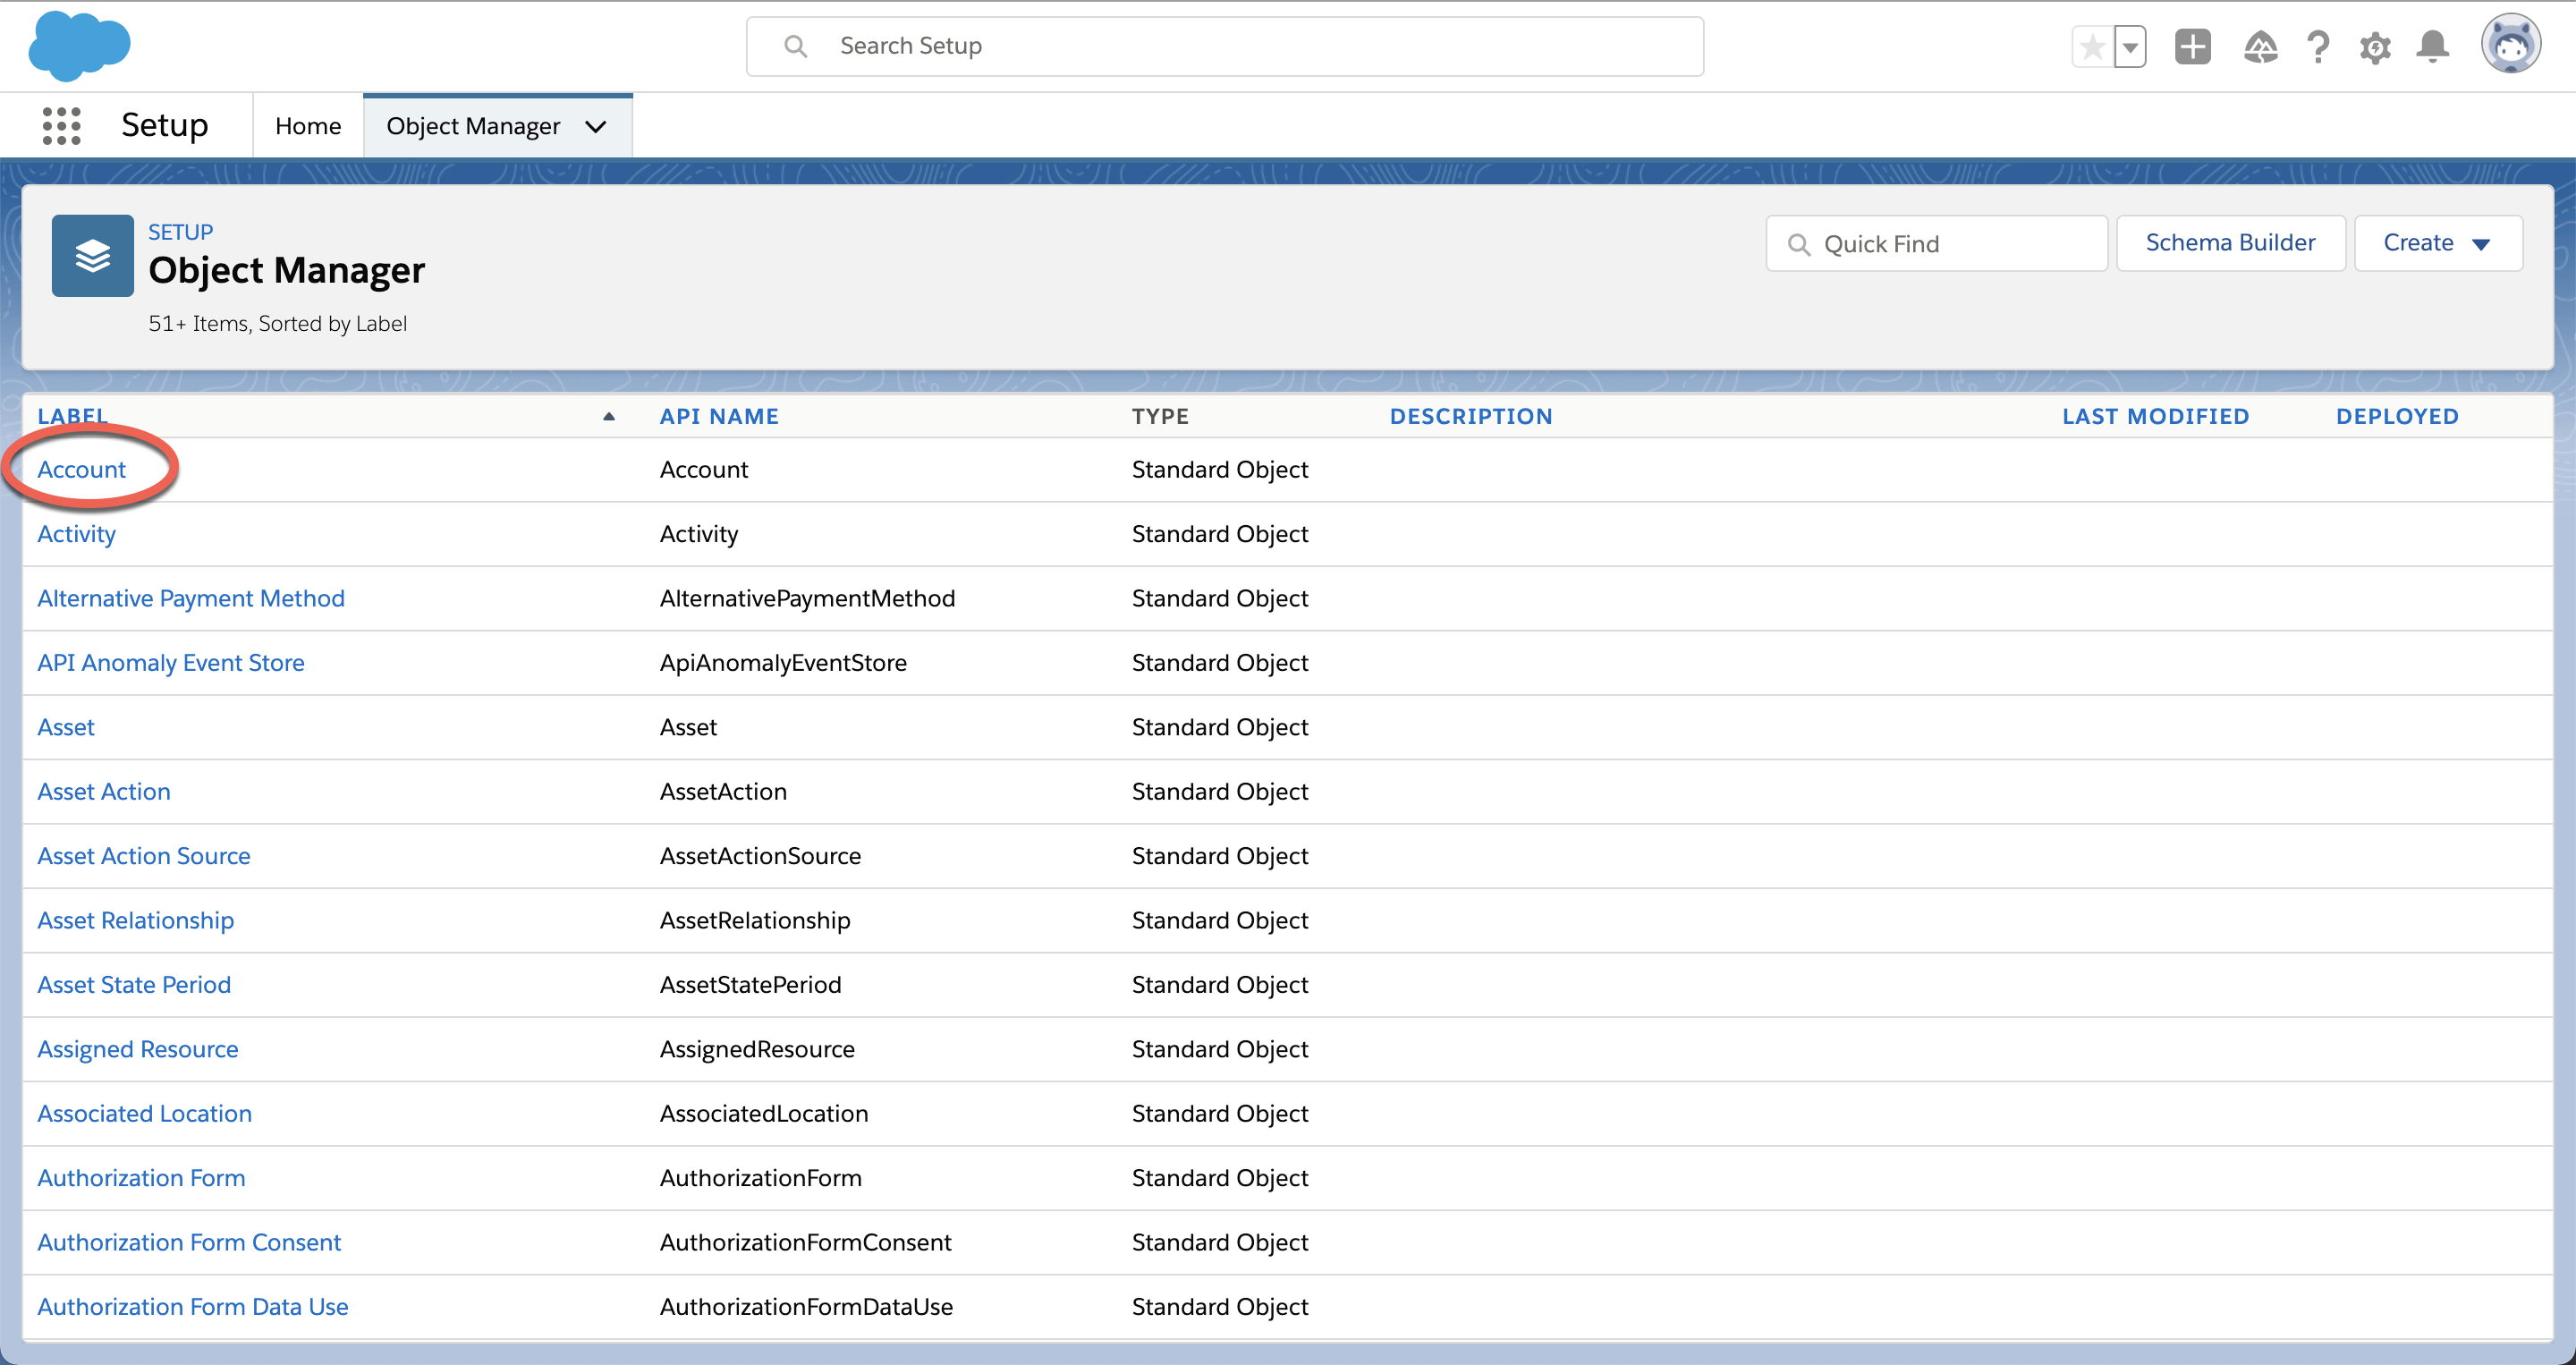Viewport: 2576px width, 1365px height.
Task: Sort by the Deployed column
Action: (2397, 416)
